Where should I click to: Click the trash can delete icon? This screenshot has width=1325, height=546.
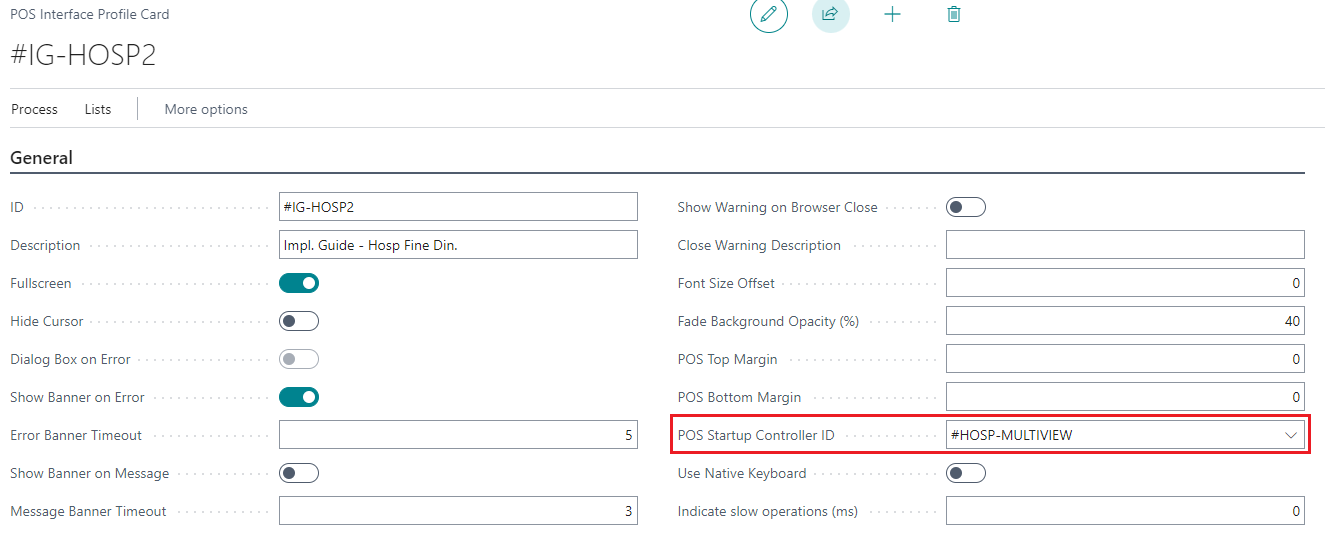(953, 14)
